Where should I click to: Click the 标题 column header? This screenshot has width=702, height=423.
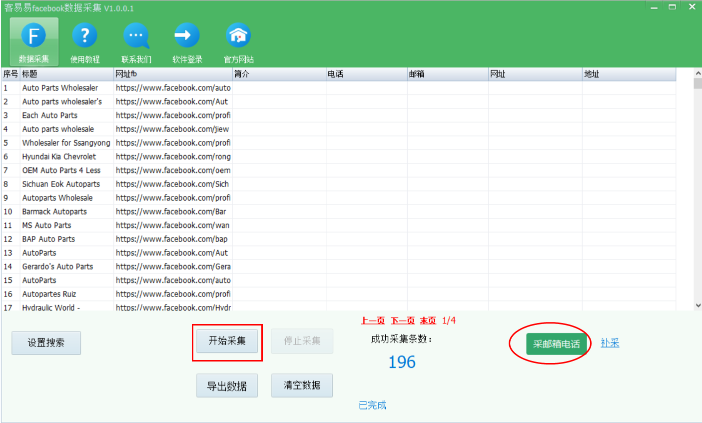(67, 74)
